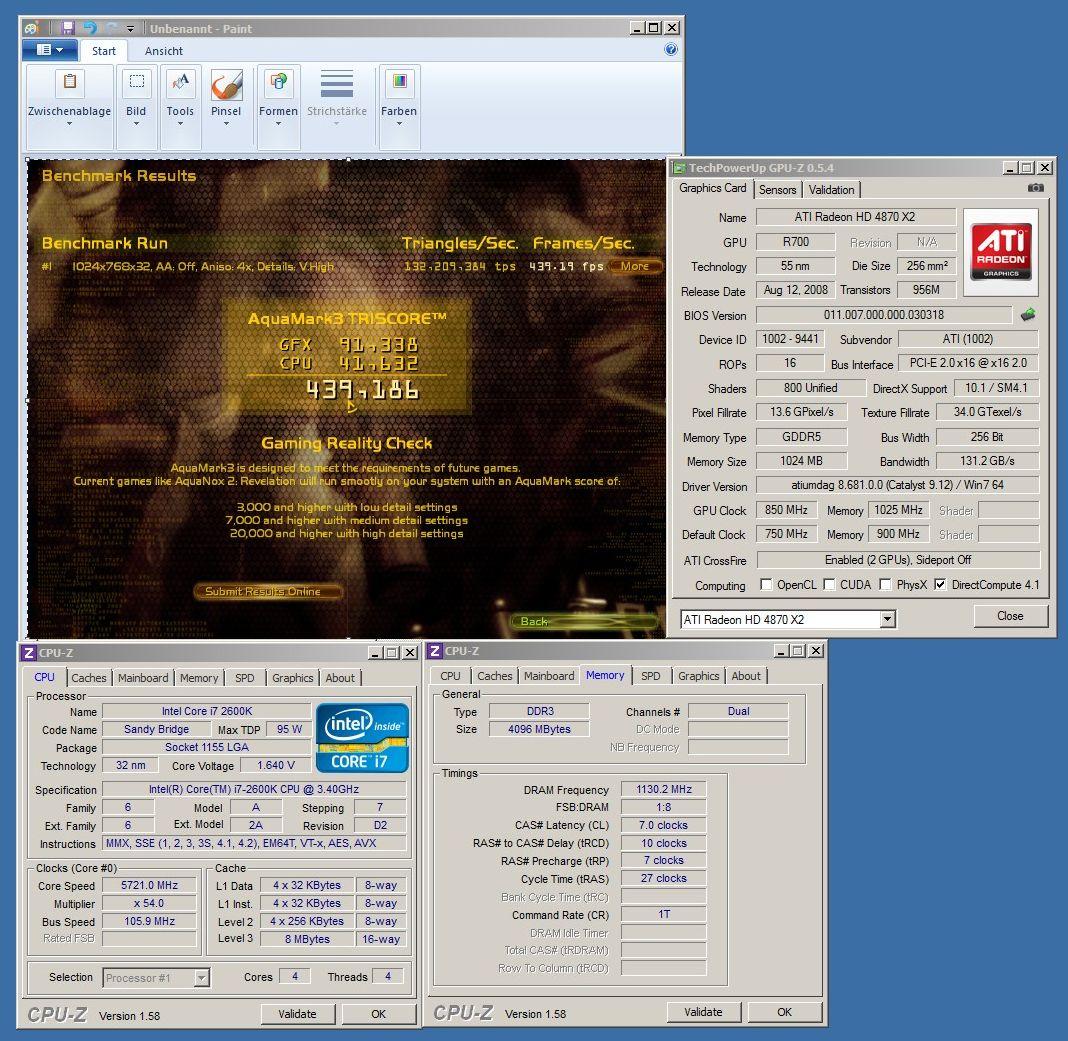Click the left CPU-Z title bar Z icon
The width and height of the screenshot is (1068, 1041).
click(29, 653)
